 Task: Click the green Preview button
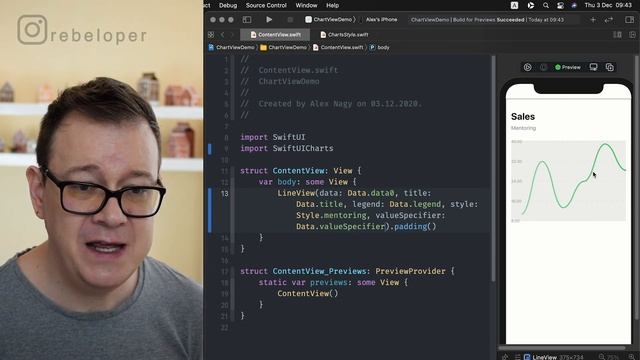click(x=568, y=67)
